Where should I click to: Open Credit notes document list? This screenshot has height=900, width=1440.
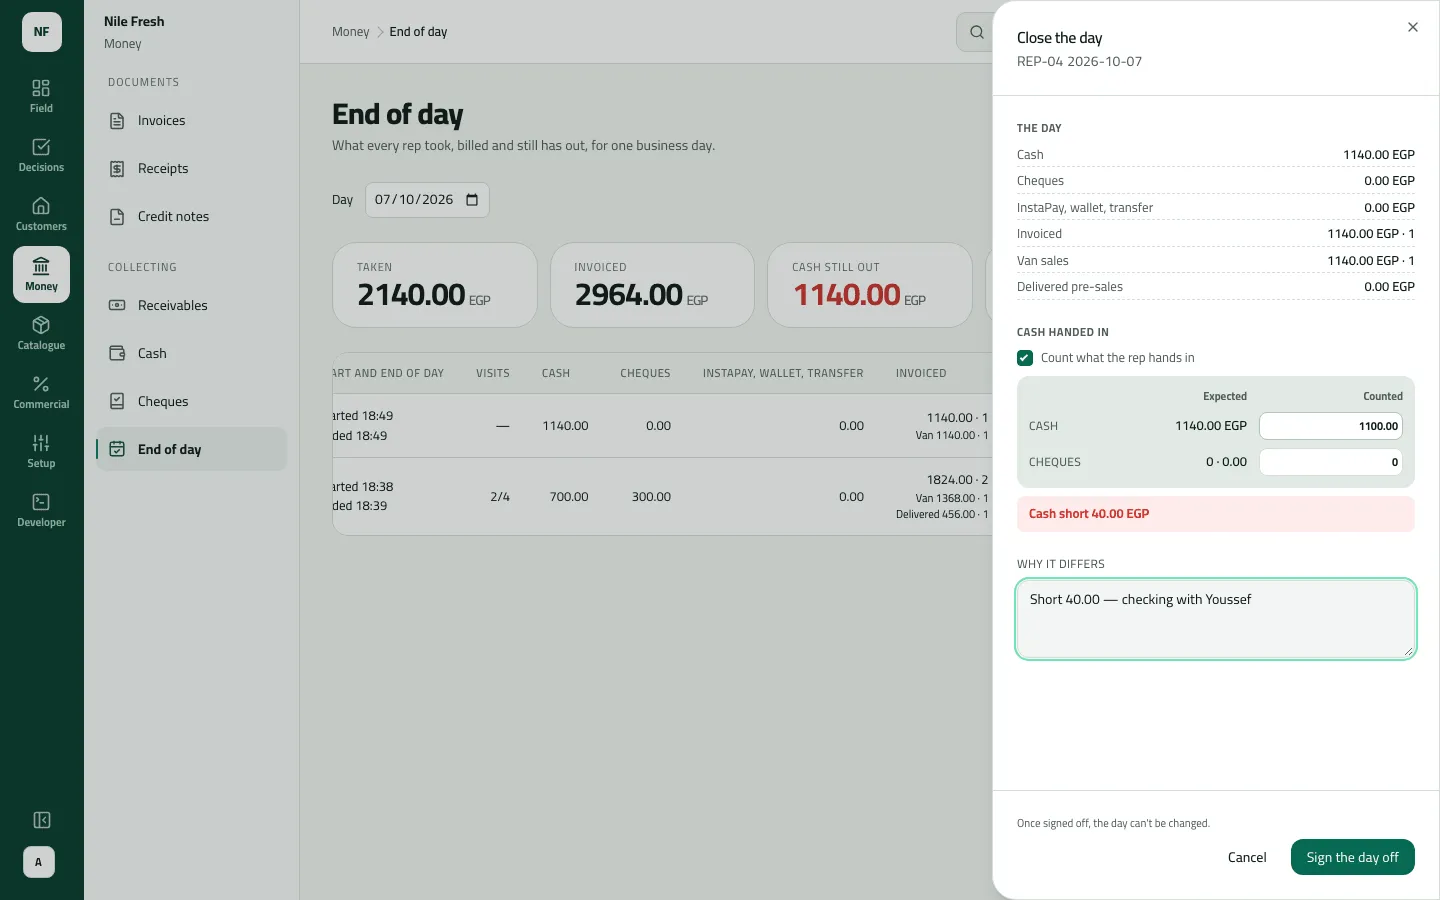pyautogui.click(x=191, y=217)
